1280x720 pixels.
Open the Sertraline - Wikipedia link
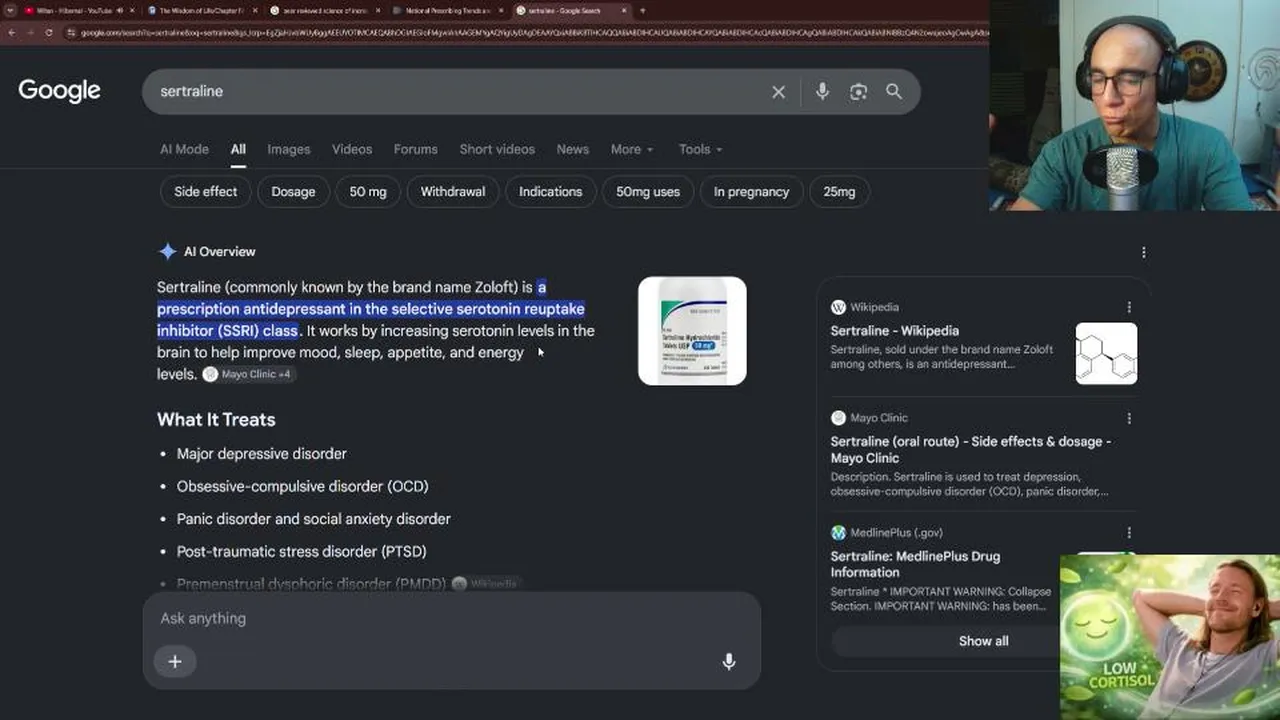pyautogui.click(x=894, y=331)
